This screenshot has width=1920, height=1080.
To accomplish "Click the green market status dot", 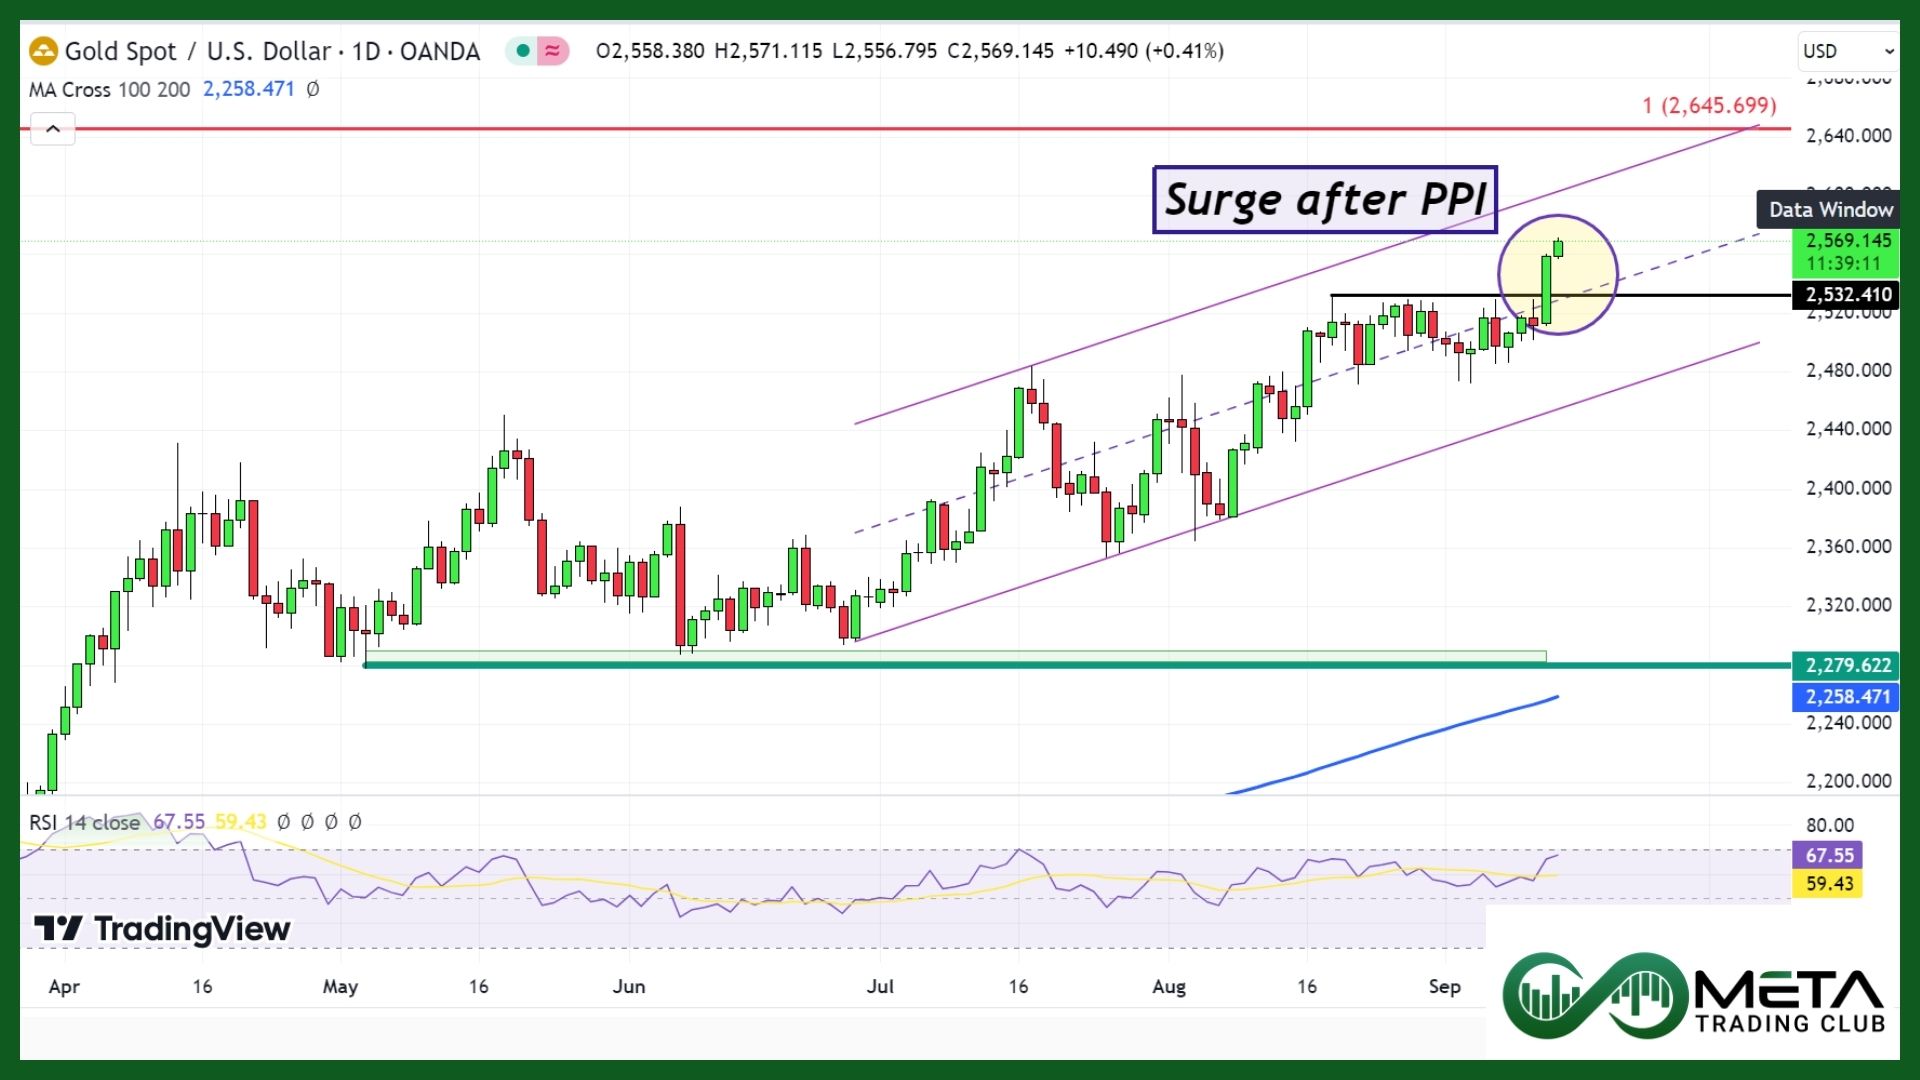I will [523, 51].
